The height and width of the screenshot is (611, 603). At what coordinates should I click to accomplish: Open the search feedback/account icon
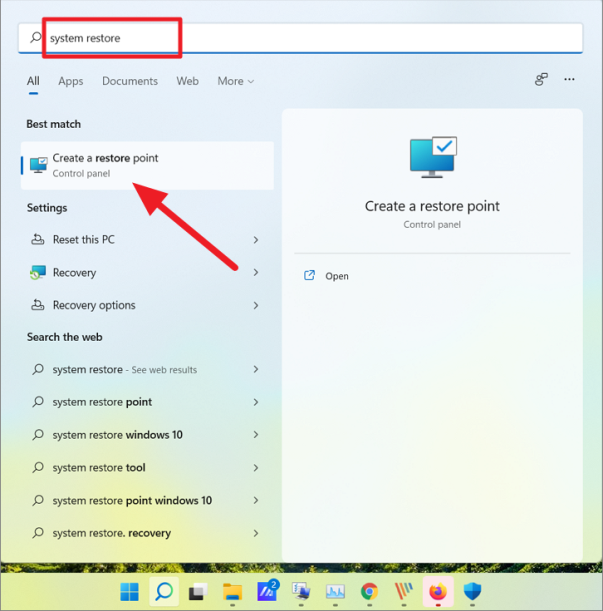point(541,79)
